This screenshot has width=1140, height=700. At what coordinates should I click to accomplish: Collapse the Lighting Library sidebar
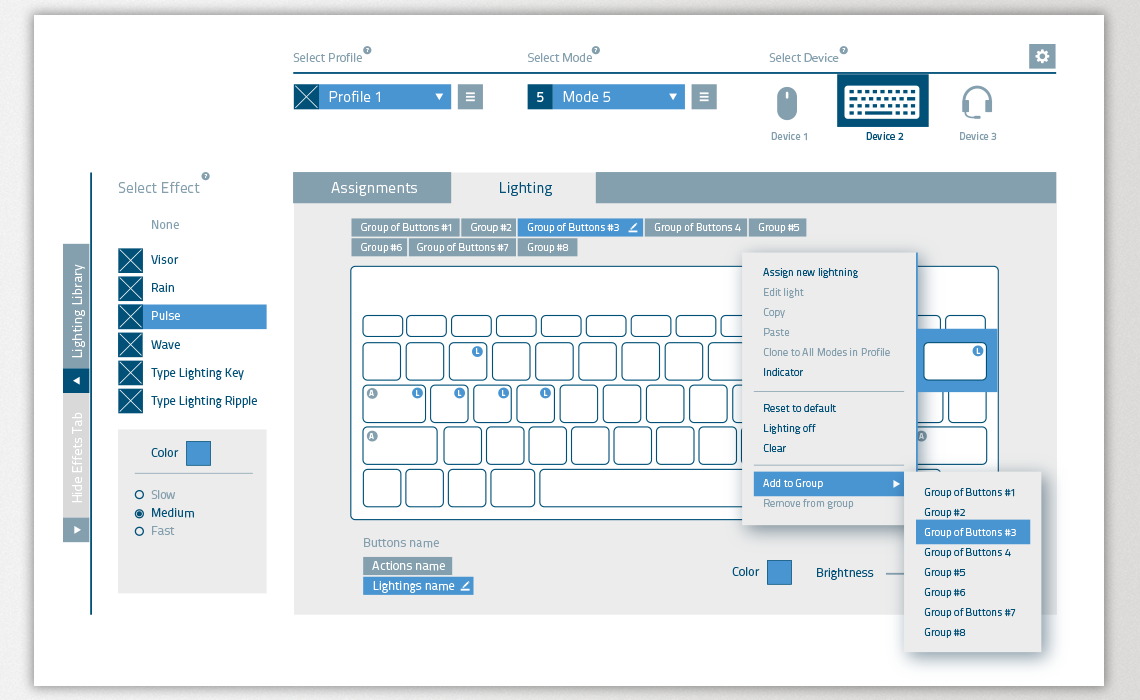76,380
